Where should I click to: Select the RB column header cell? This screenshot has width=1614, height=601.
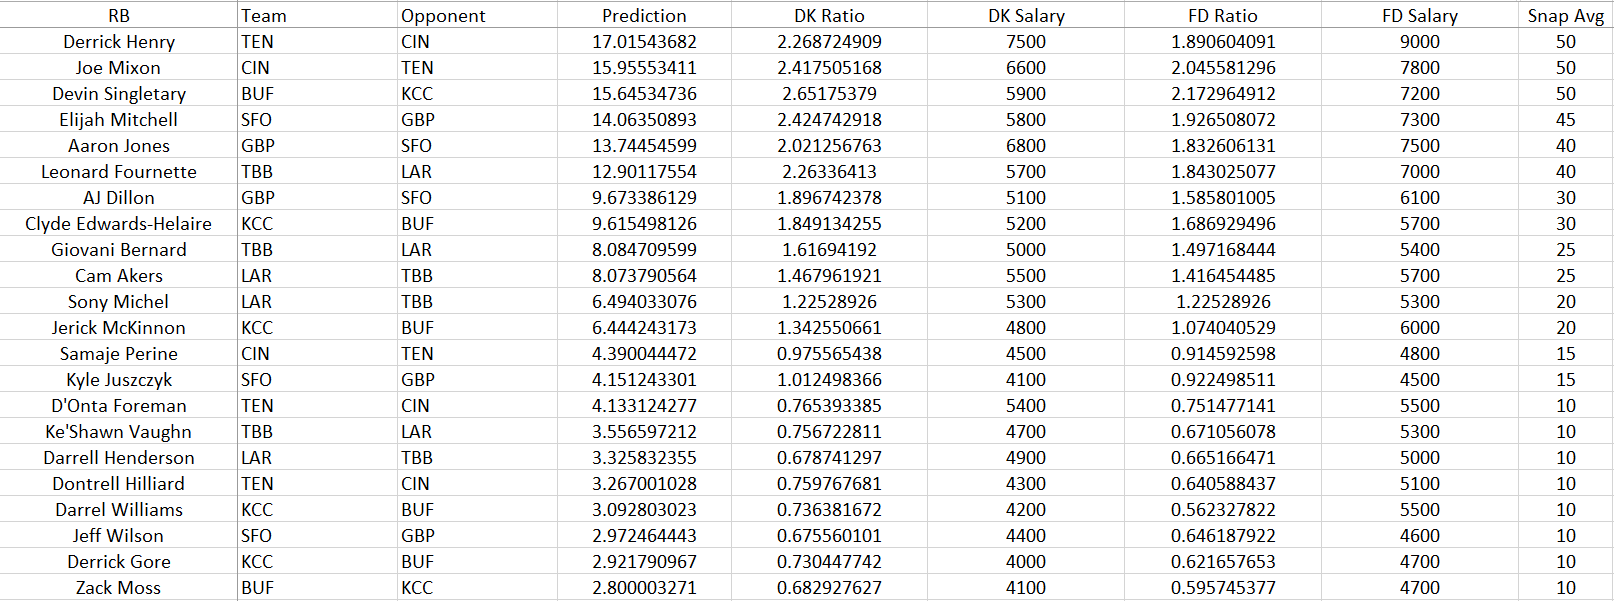[118, 15]
